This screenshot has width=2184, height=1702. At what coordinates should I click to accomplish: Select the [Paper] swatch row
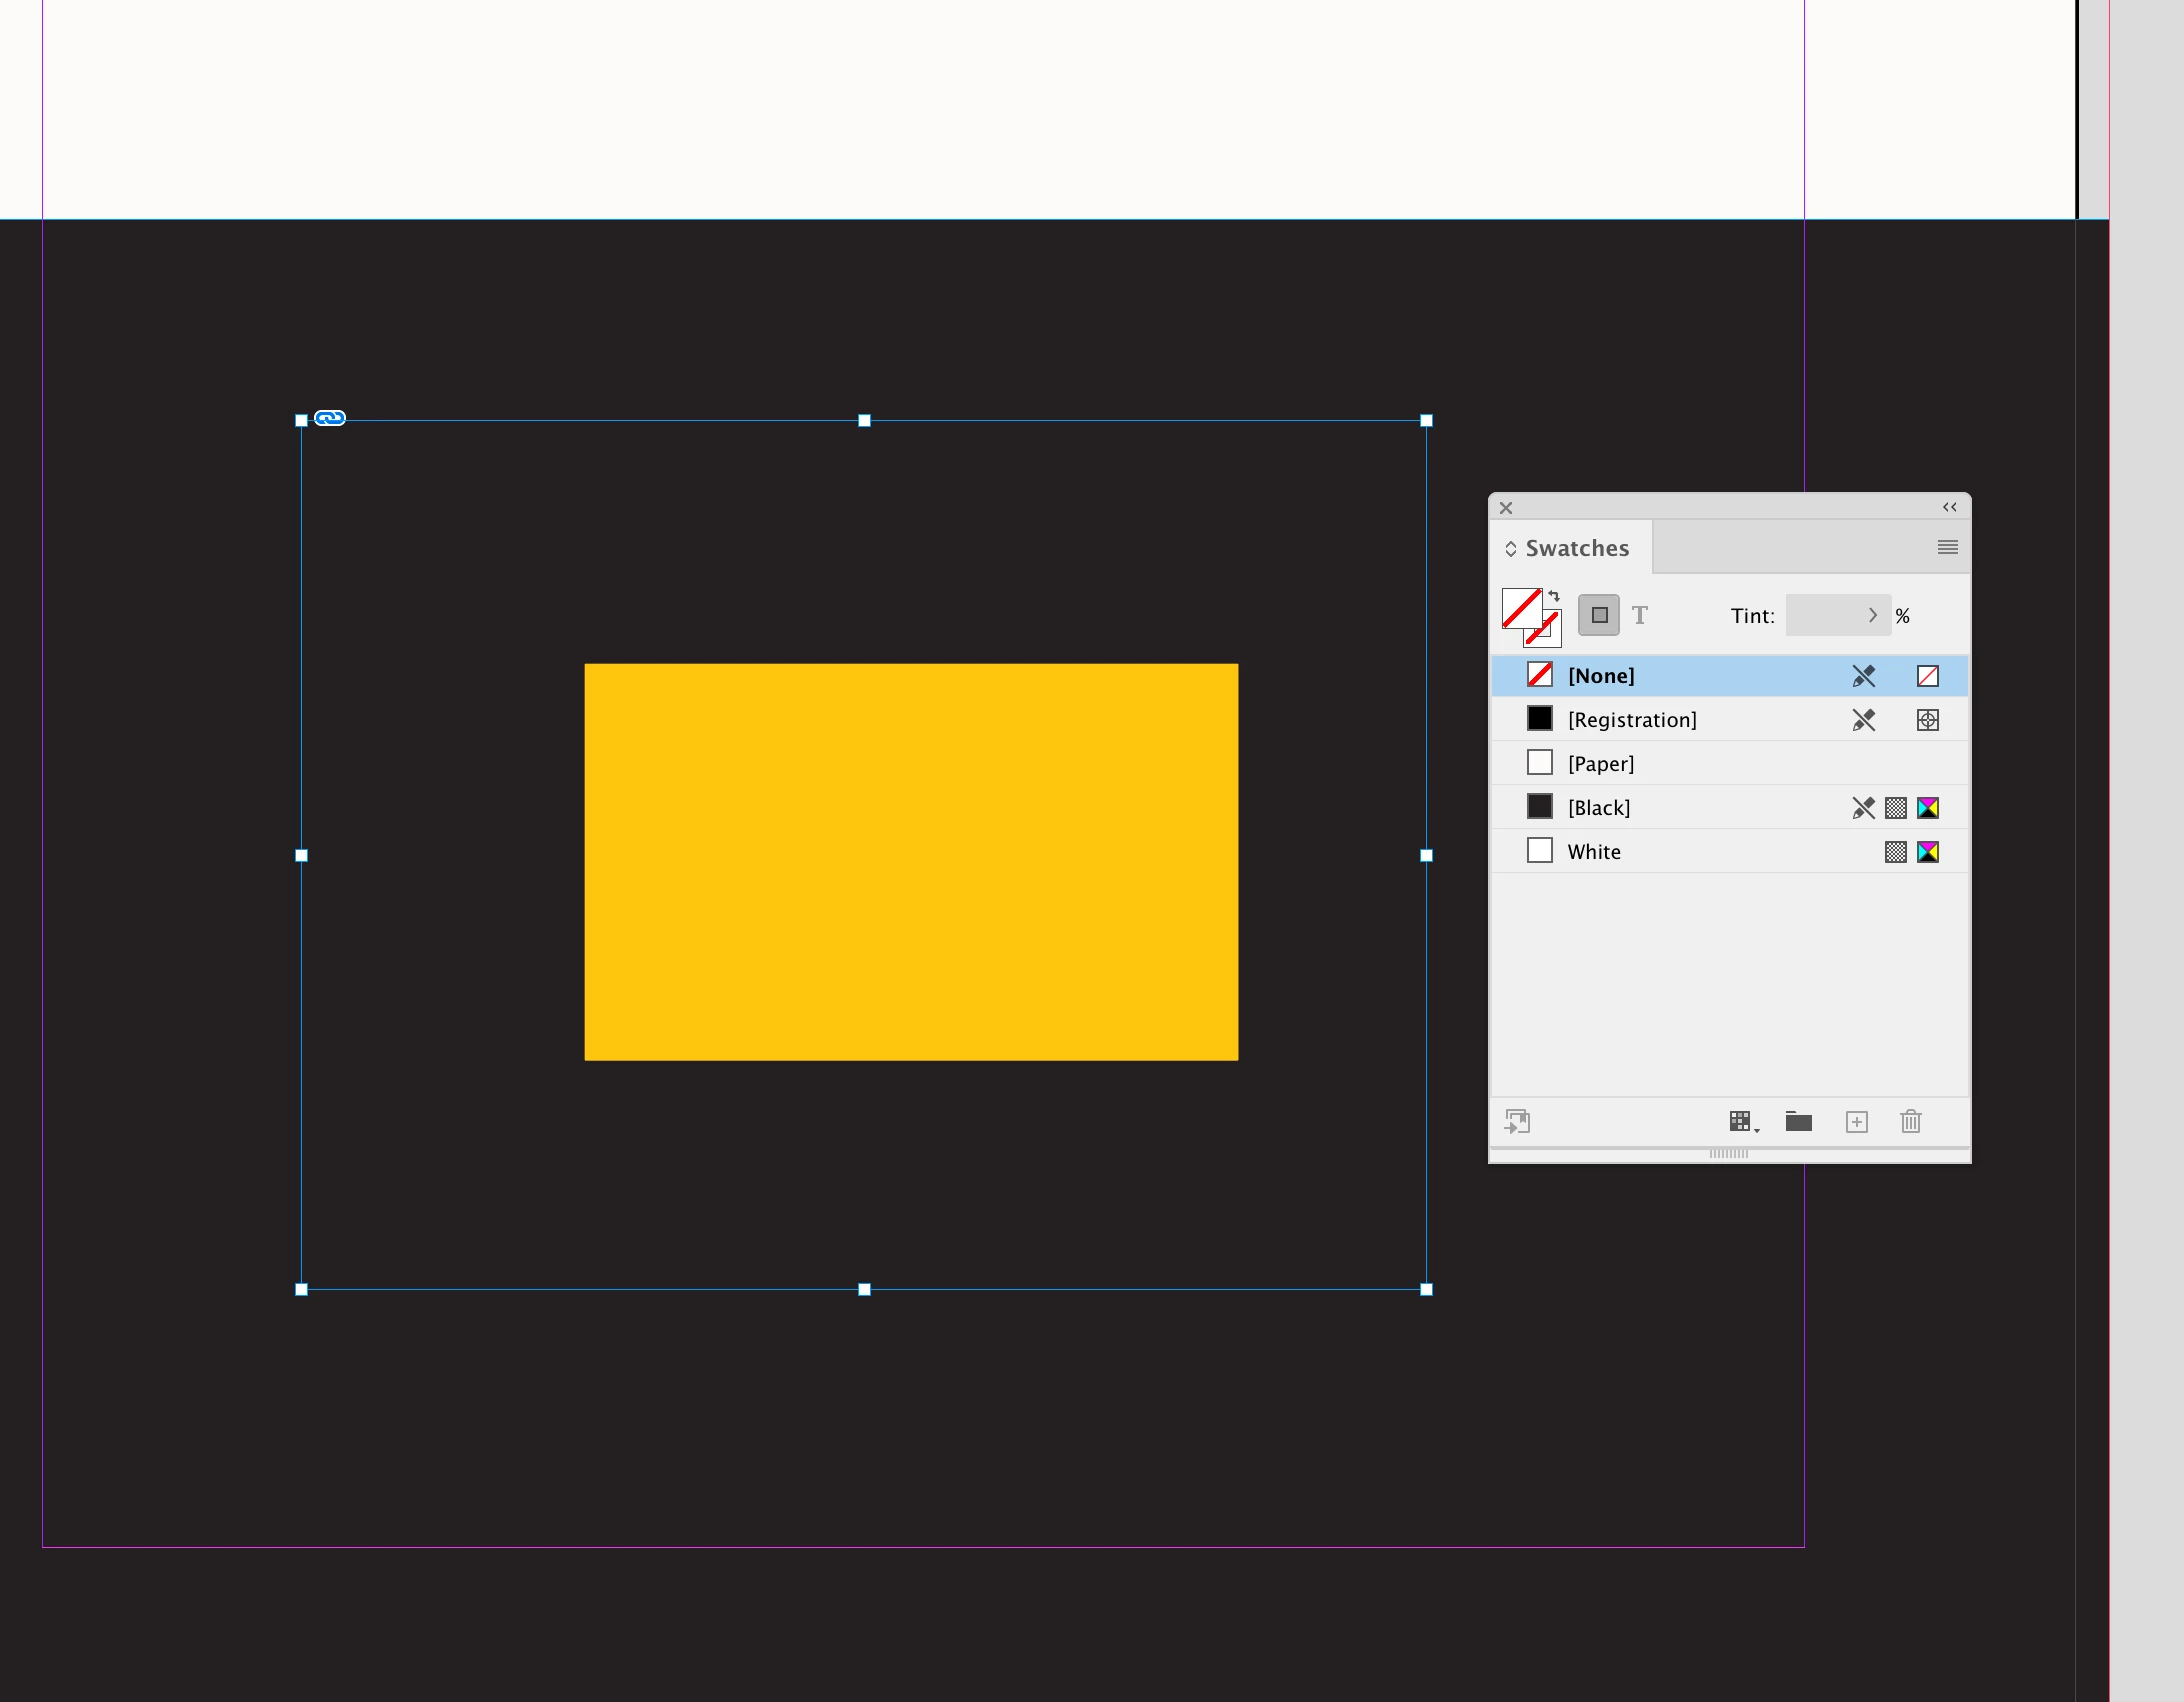[1601, 764]
